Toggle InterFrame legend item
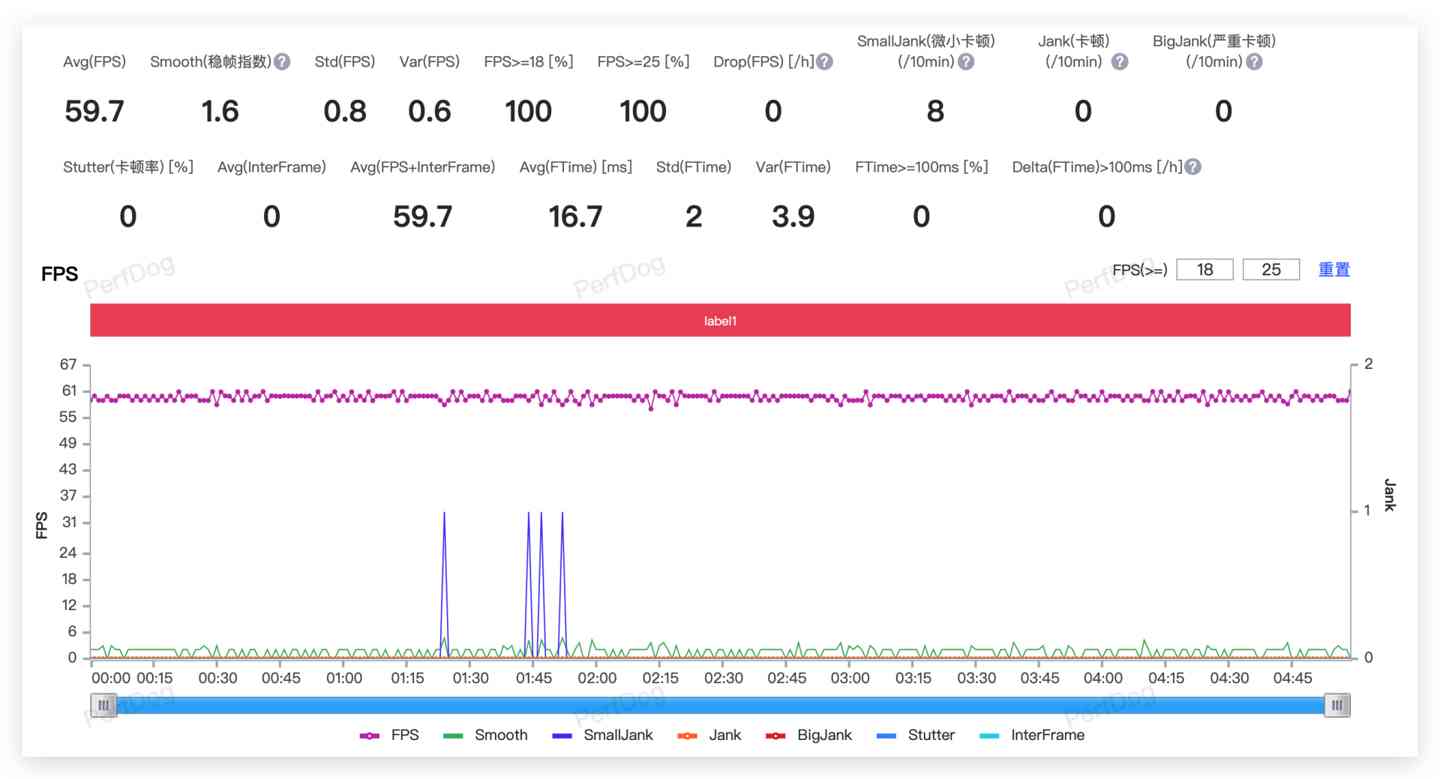Viewport: 1440px width, 779px height. 1031,735
